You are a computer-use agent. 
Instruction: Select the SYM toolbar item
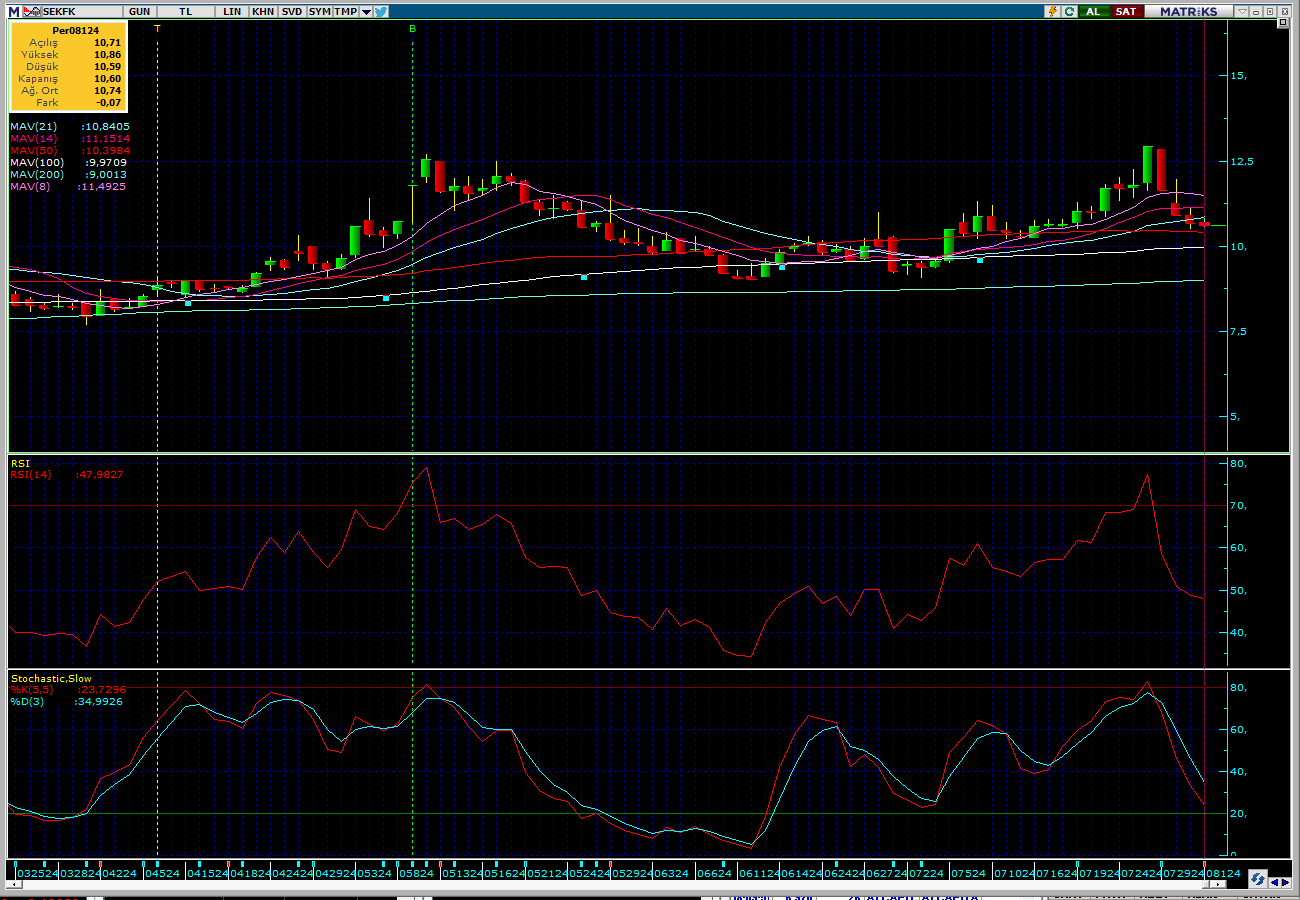click(319, 11)
